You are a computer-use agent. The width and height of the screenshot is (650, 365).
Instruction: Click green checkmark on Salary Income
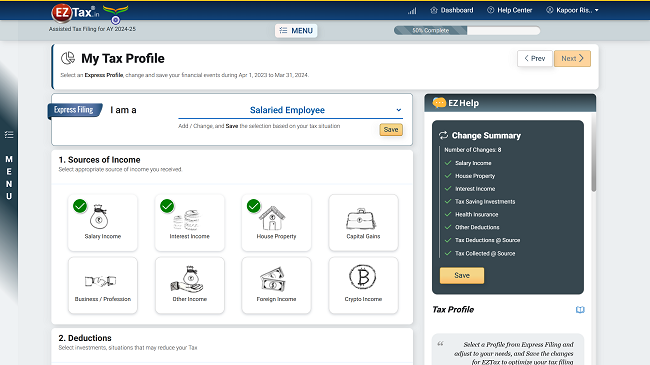80,206
